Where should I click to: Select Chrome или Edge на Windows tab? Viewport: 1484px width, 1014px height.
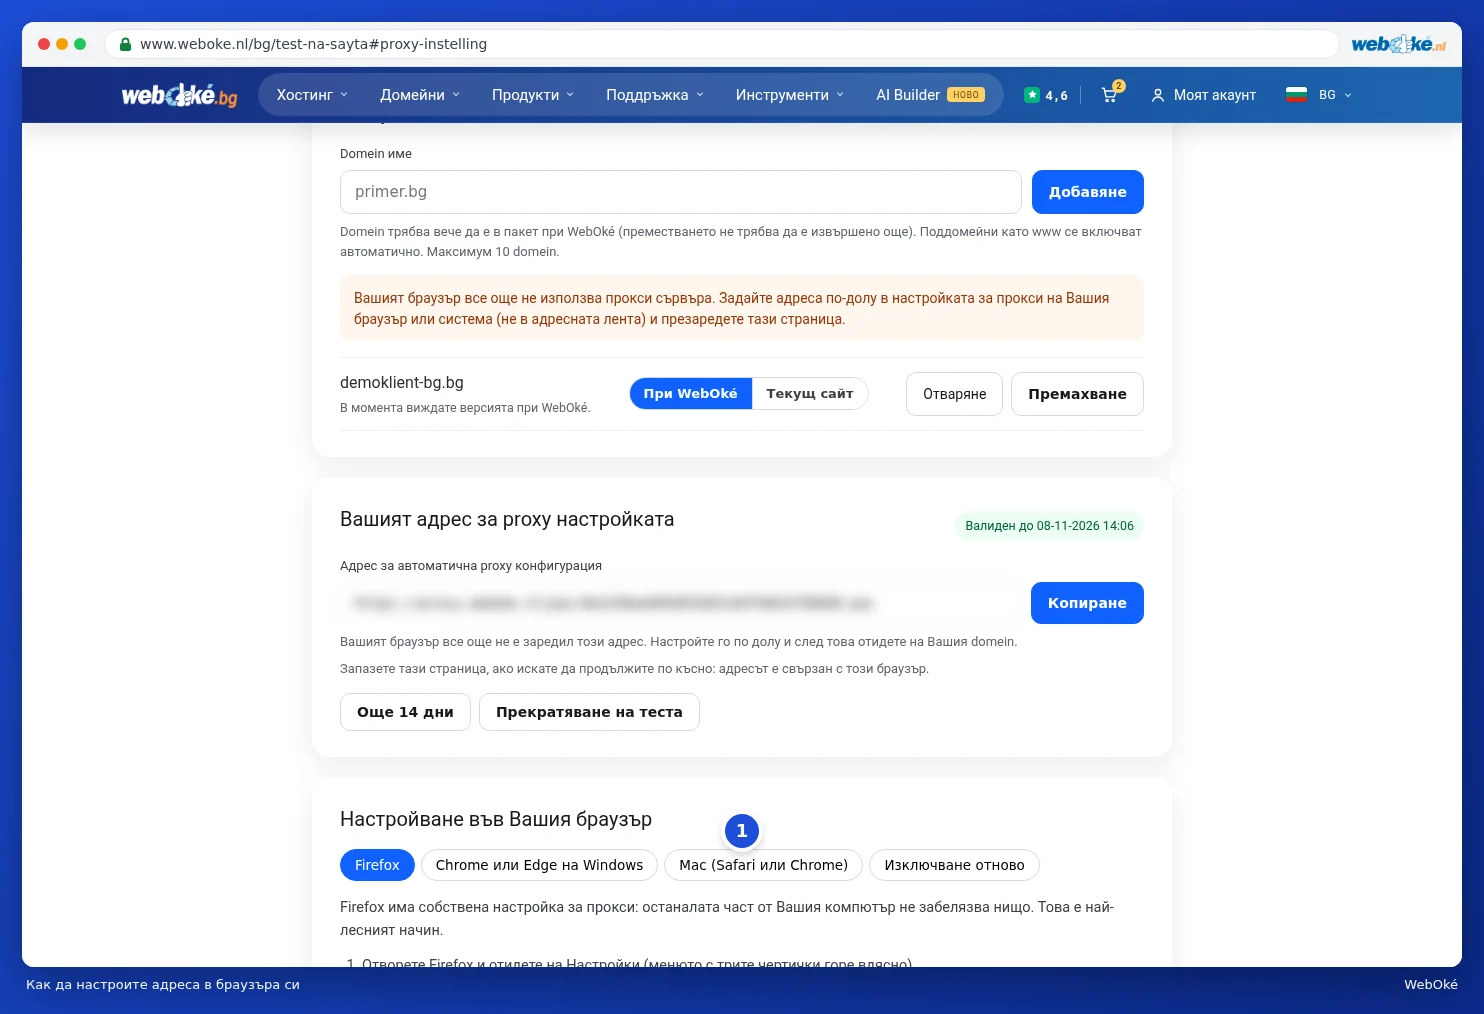(x=539, y=865)
